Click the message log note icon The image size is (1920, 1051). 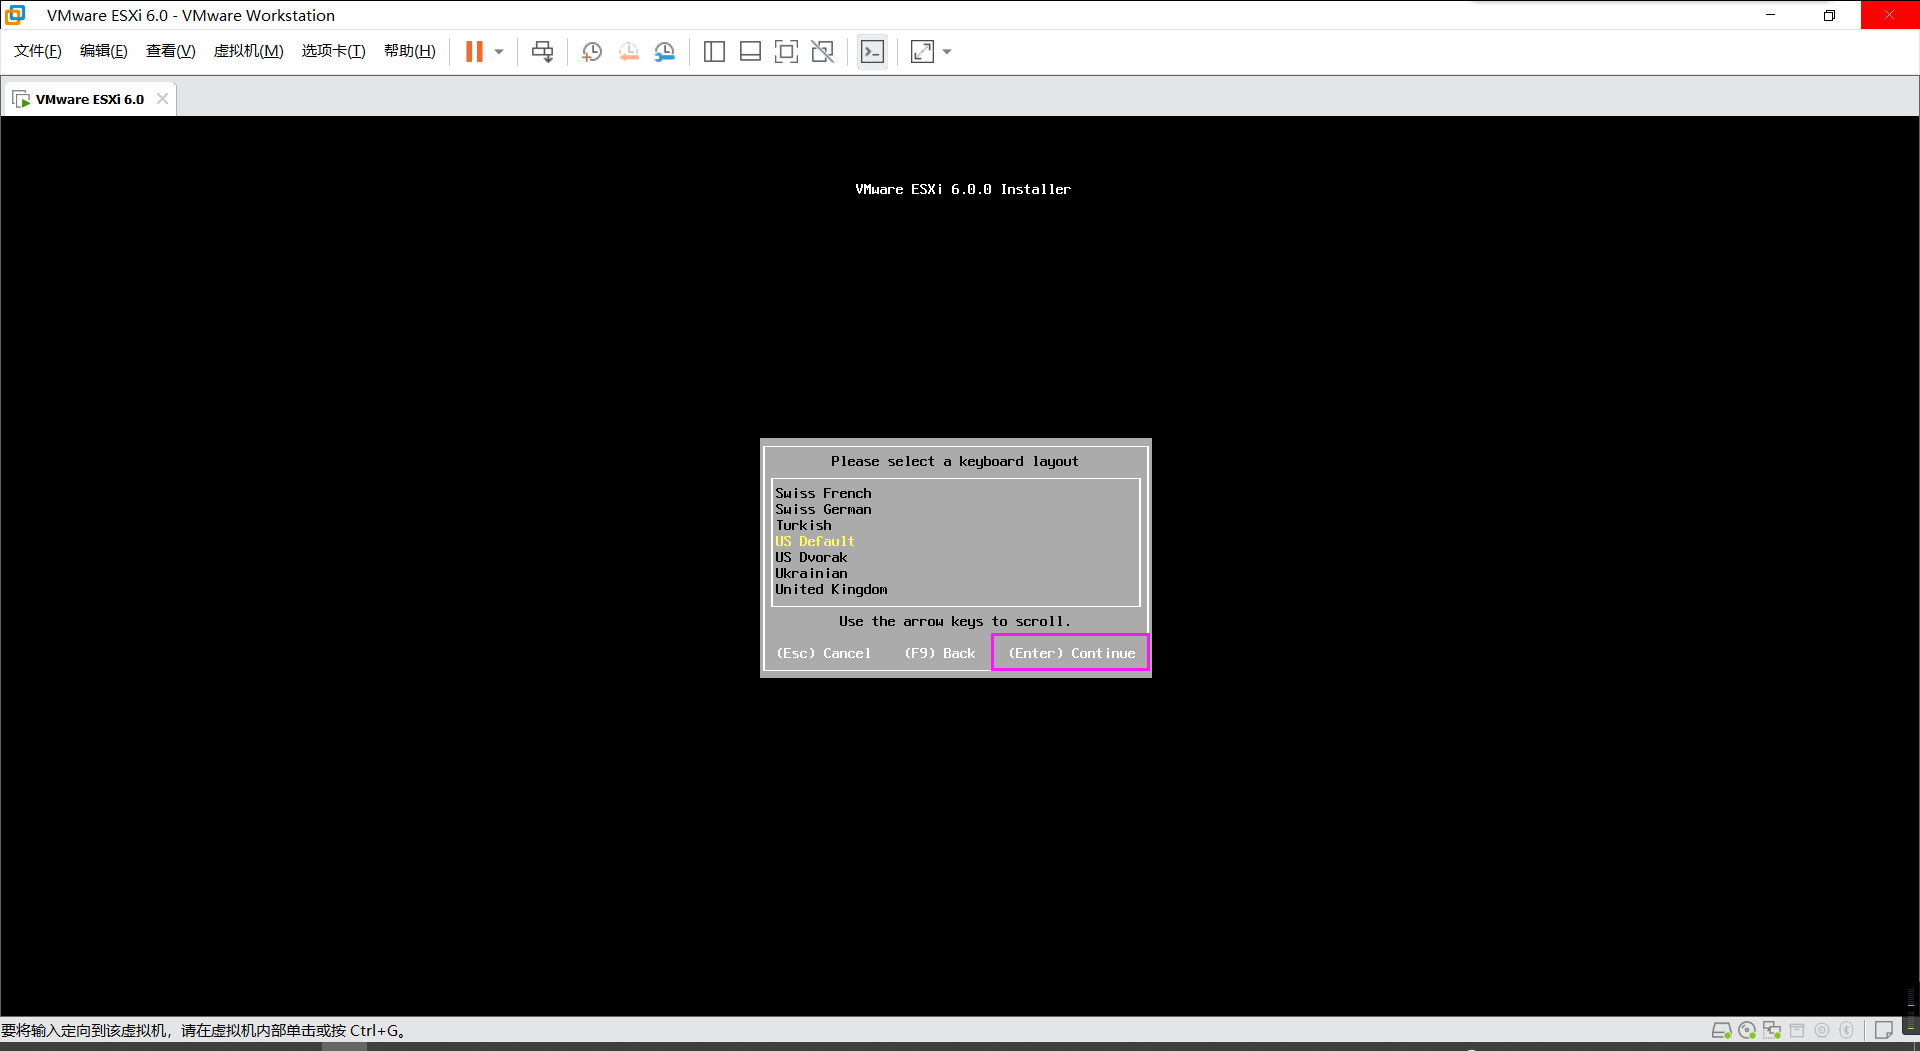click(1884, 1030)
